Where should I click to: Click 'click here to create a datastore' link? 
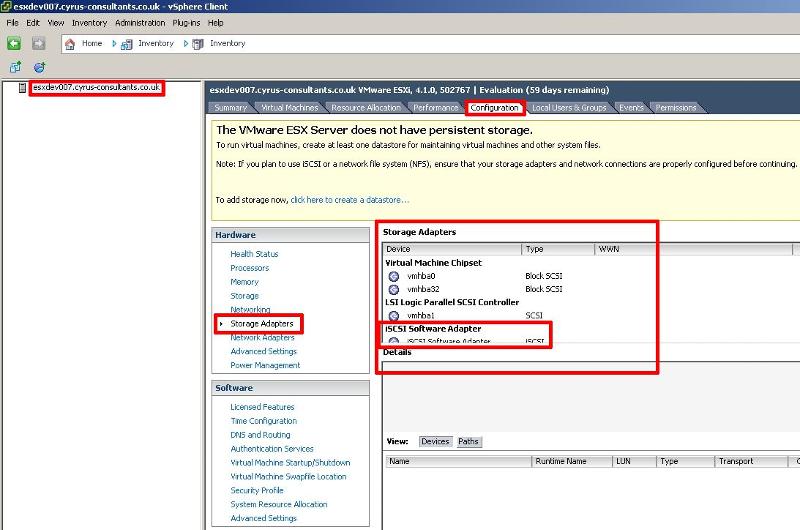pos(349,200)
